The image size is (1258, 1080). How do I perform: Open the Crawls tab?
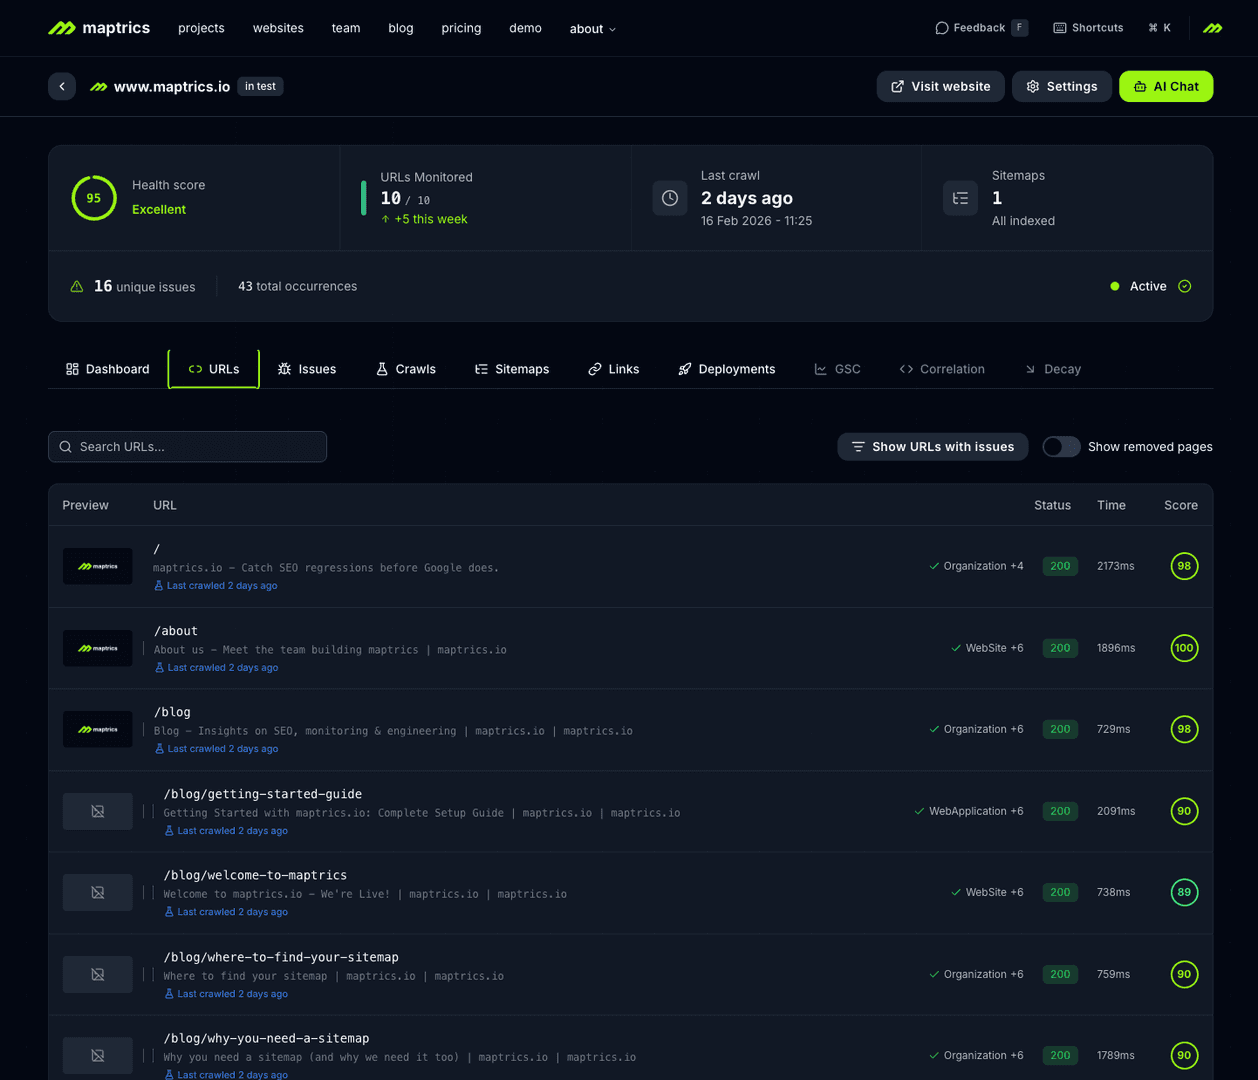[x=406, y=369]
